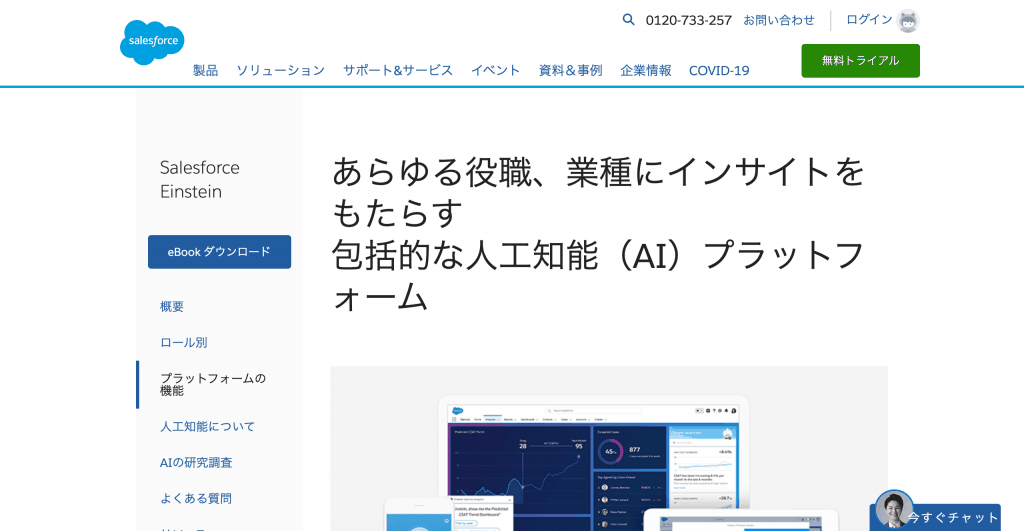Select プラットフォームの機能 in the sidebar
The image size is (1024, 531).
213,385
